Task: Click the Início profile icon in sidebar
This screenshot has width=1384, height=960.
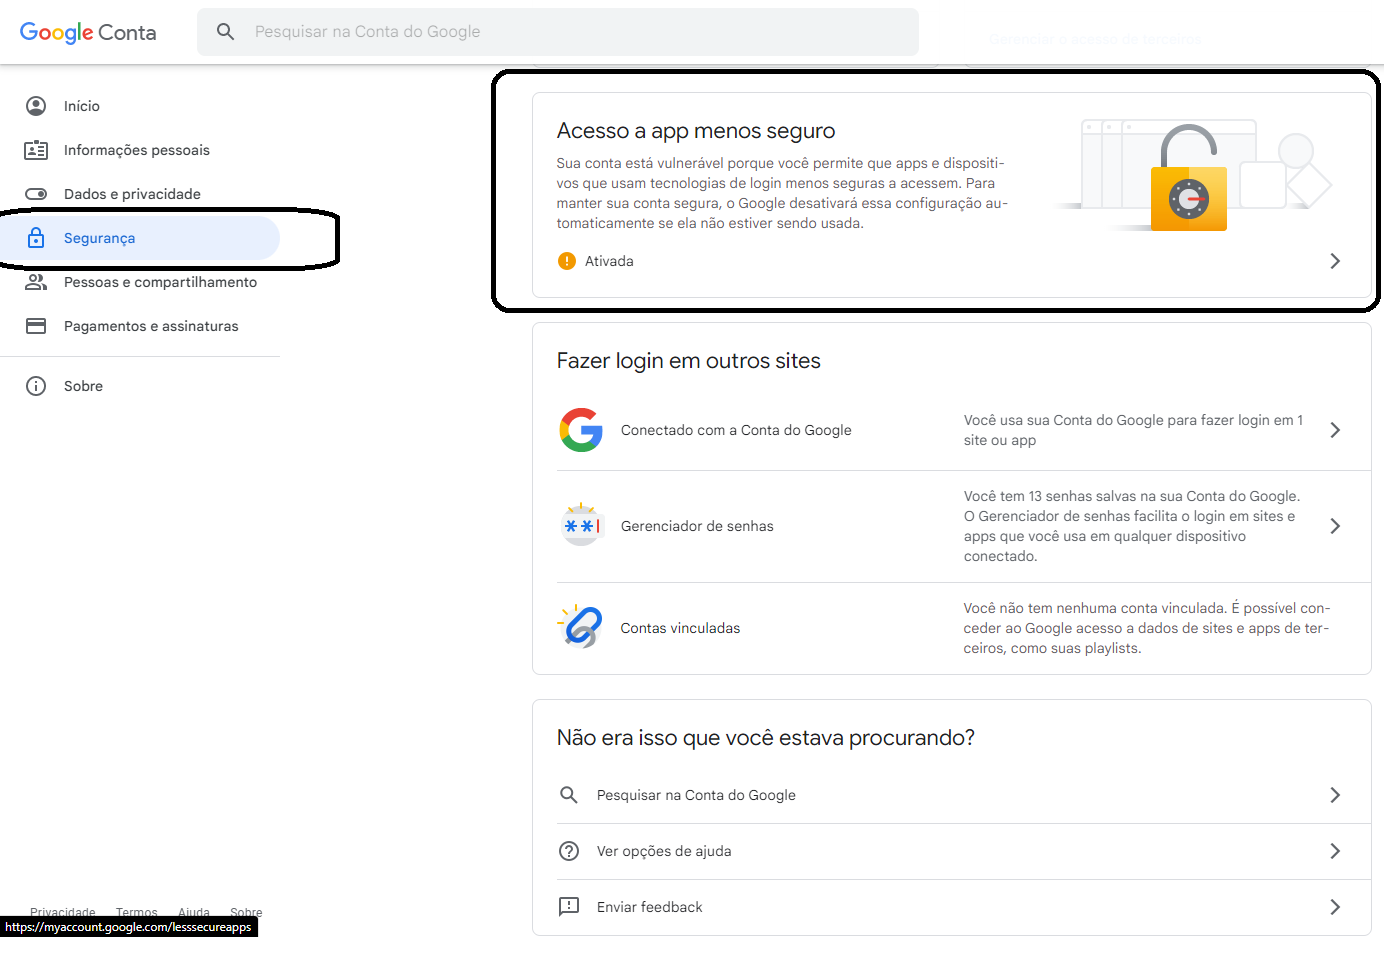Action: coord(36,106)
